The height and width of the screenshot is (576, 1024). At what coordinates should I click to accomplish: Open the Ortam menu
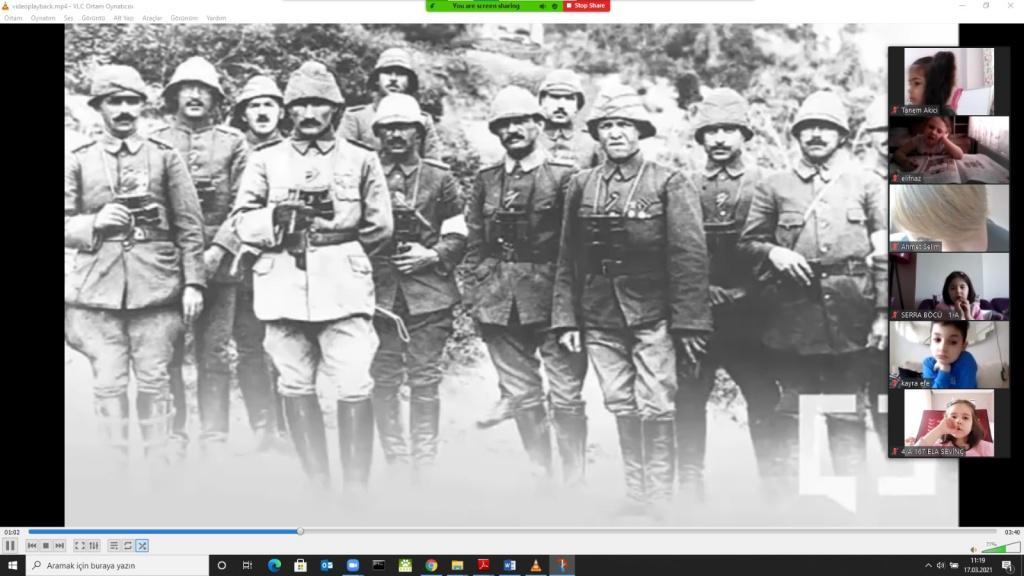coord(13,18)
